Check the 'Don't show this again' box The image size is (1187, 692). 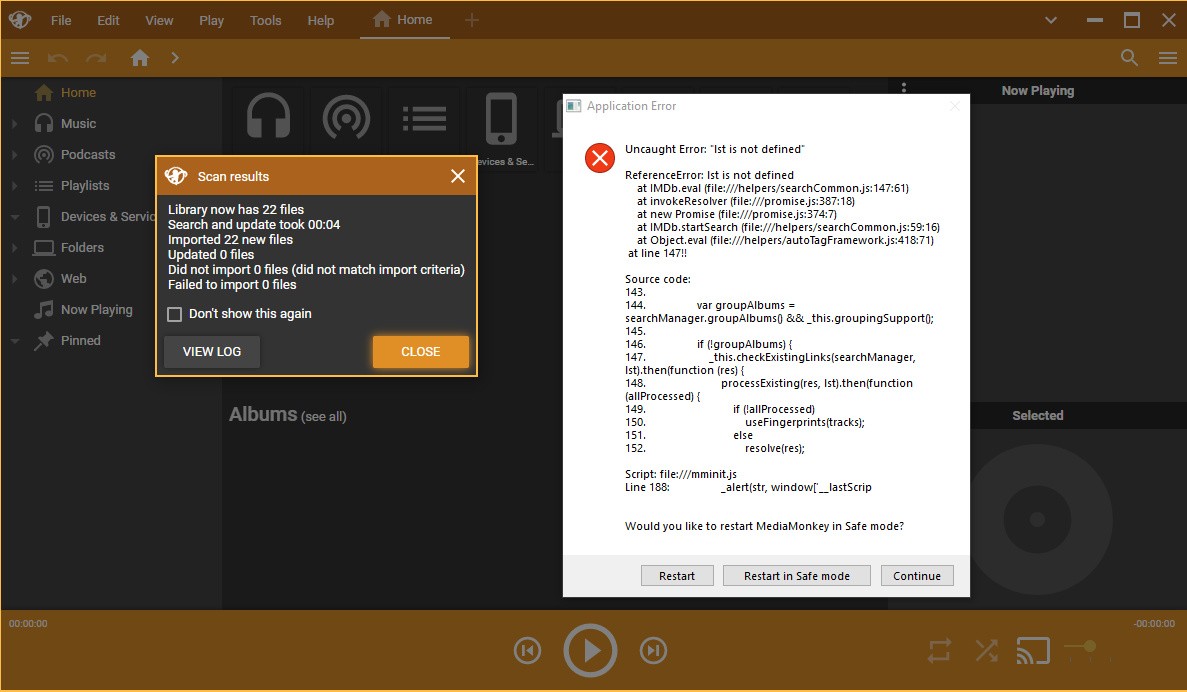point(175,314)
